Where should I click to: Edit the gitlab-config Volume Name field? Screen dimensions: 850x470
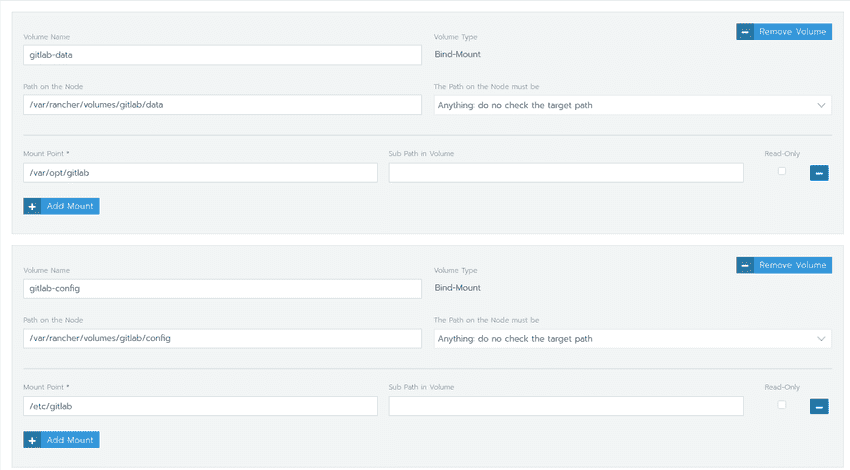click(x=222, y=288)
